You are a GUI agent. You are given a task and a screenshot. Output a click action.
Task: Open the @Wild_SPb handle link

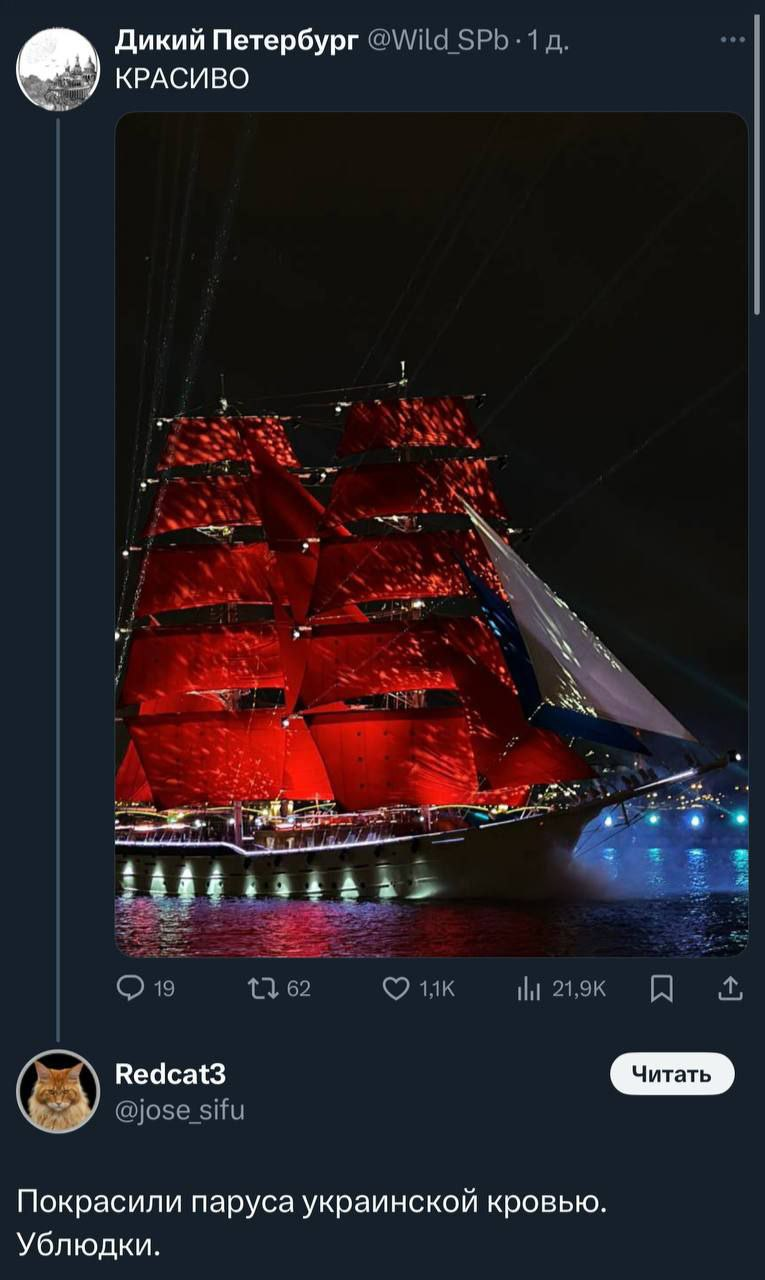[x=439, y=42]
